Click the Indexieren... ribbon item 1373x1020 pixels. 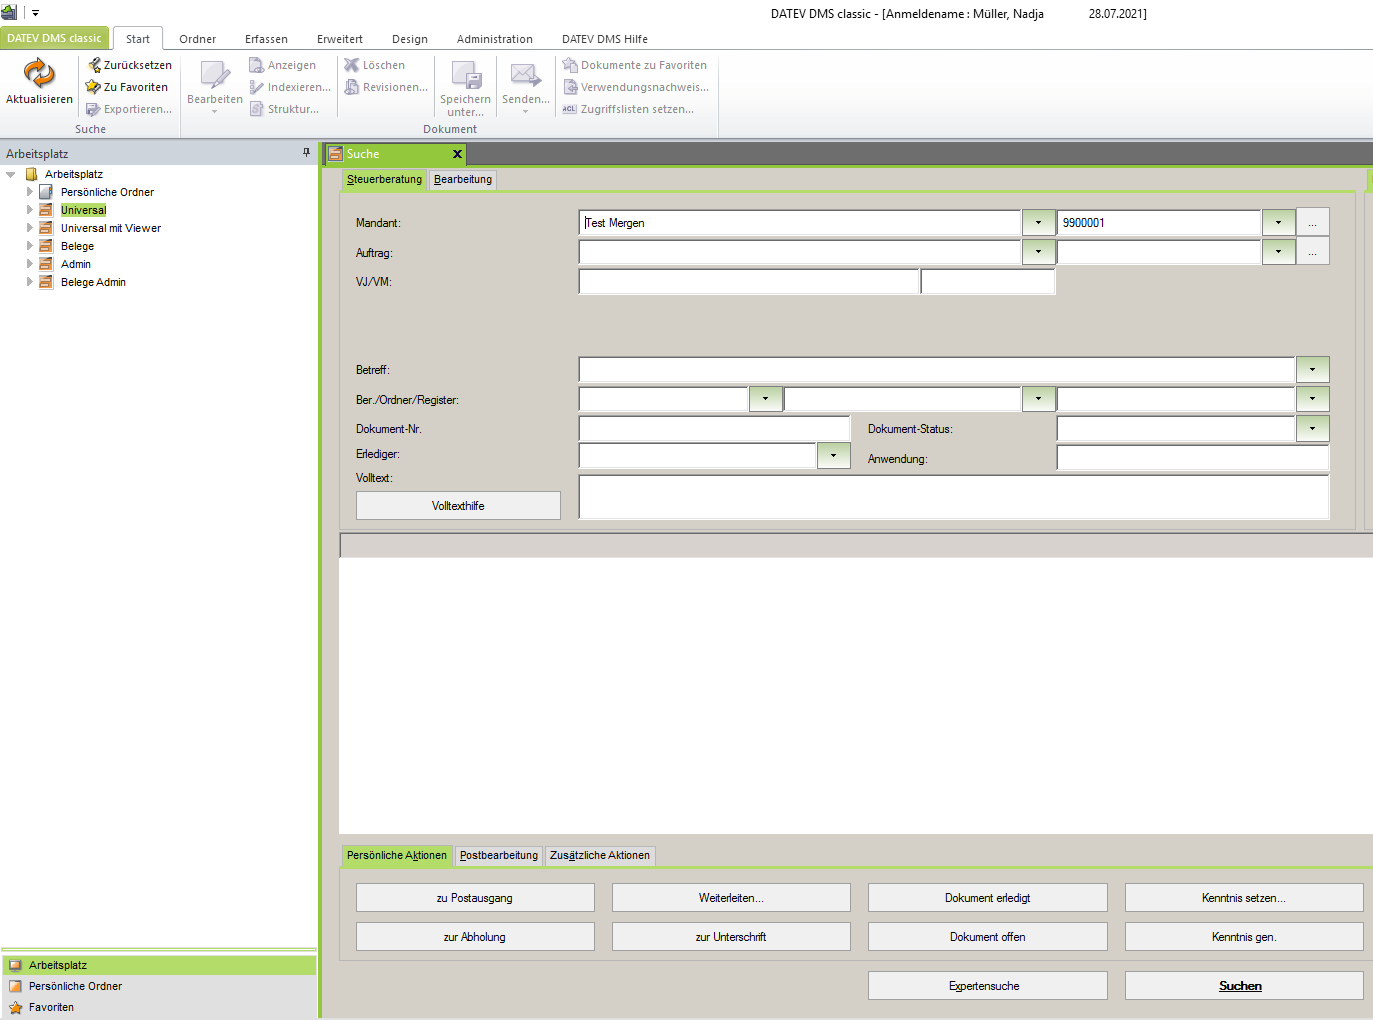tap(290, 87)
